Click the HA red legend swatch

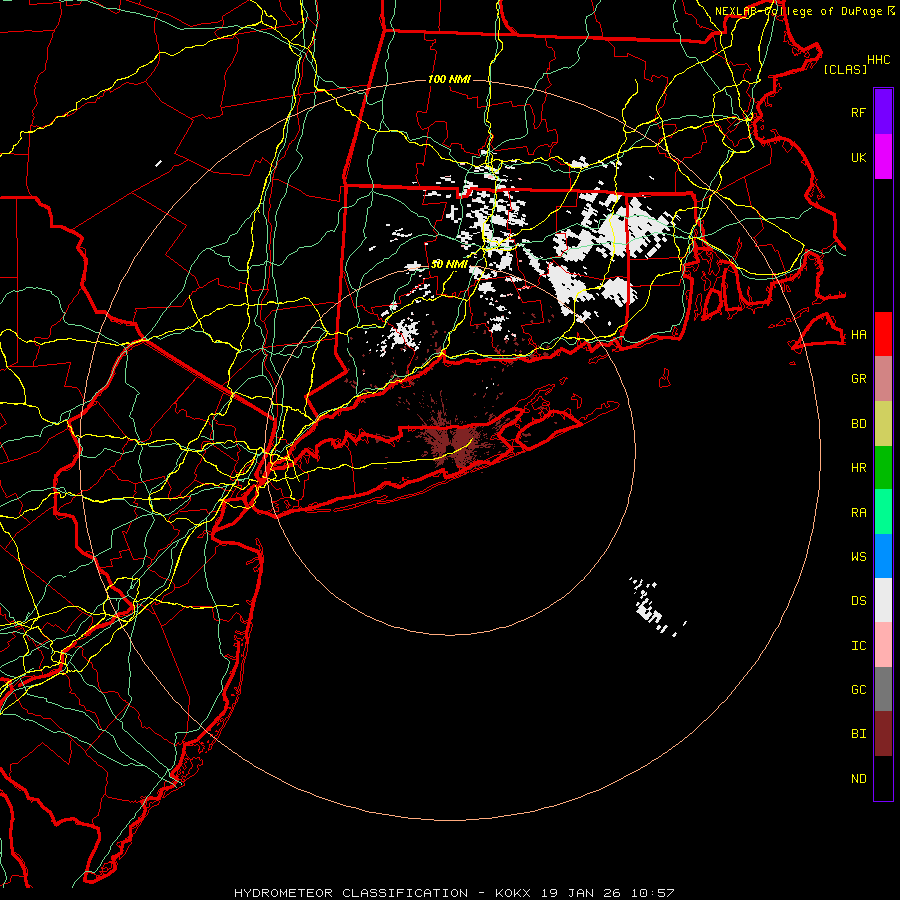click(883, 334)
